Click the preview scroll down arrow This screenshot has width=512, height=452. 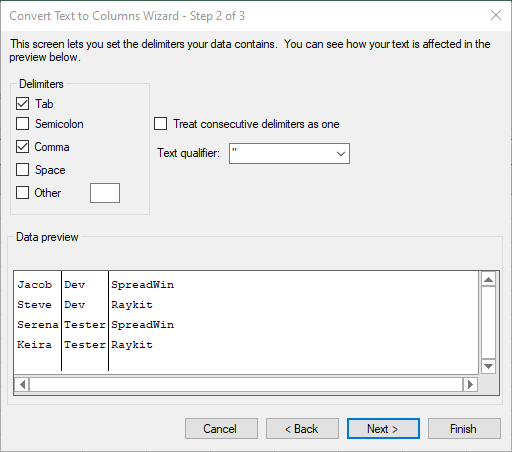(488, 366)
